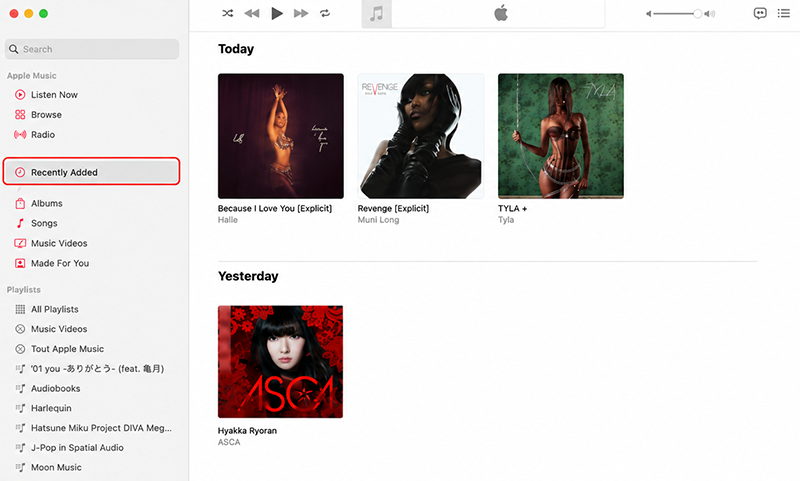Click the music note artwork placeholder
The image size is (800, 481).
point(377,14)
